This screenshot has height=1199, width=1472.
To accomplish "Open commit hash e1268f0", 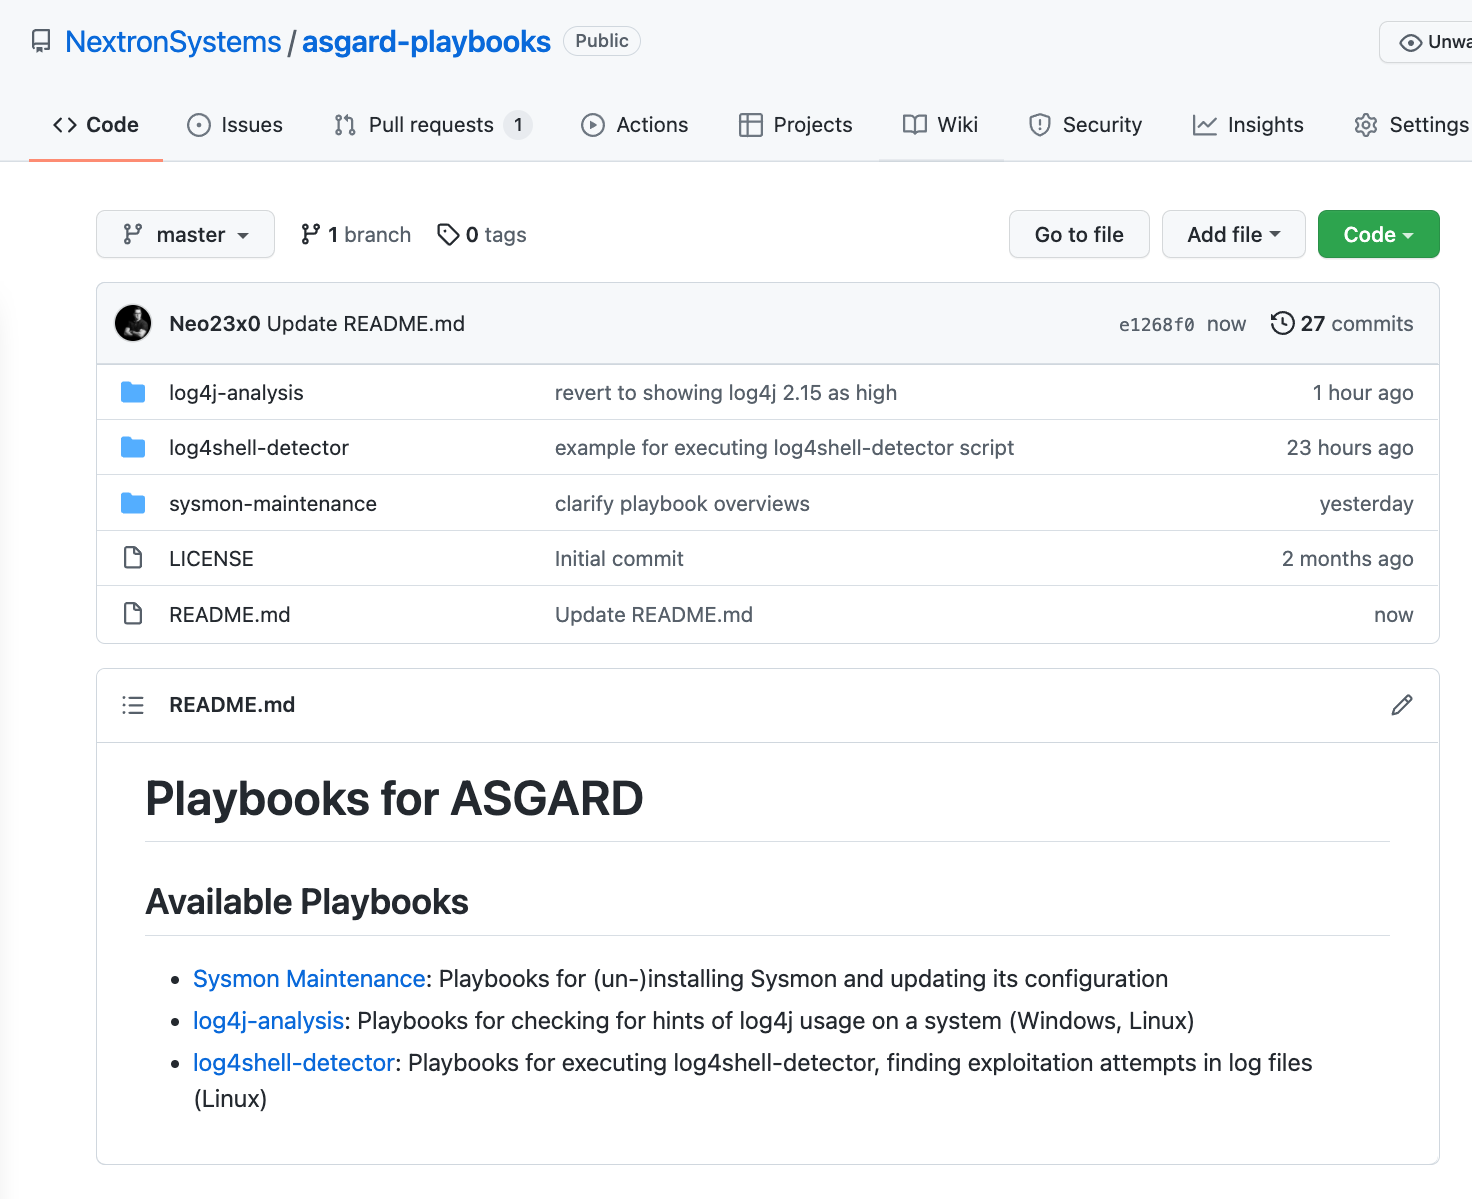I will 1156,324.
